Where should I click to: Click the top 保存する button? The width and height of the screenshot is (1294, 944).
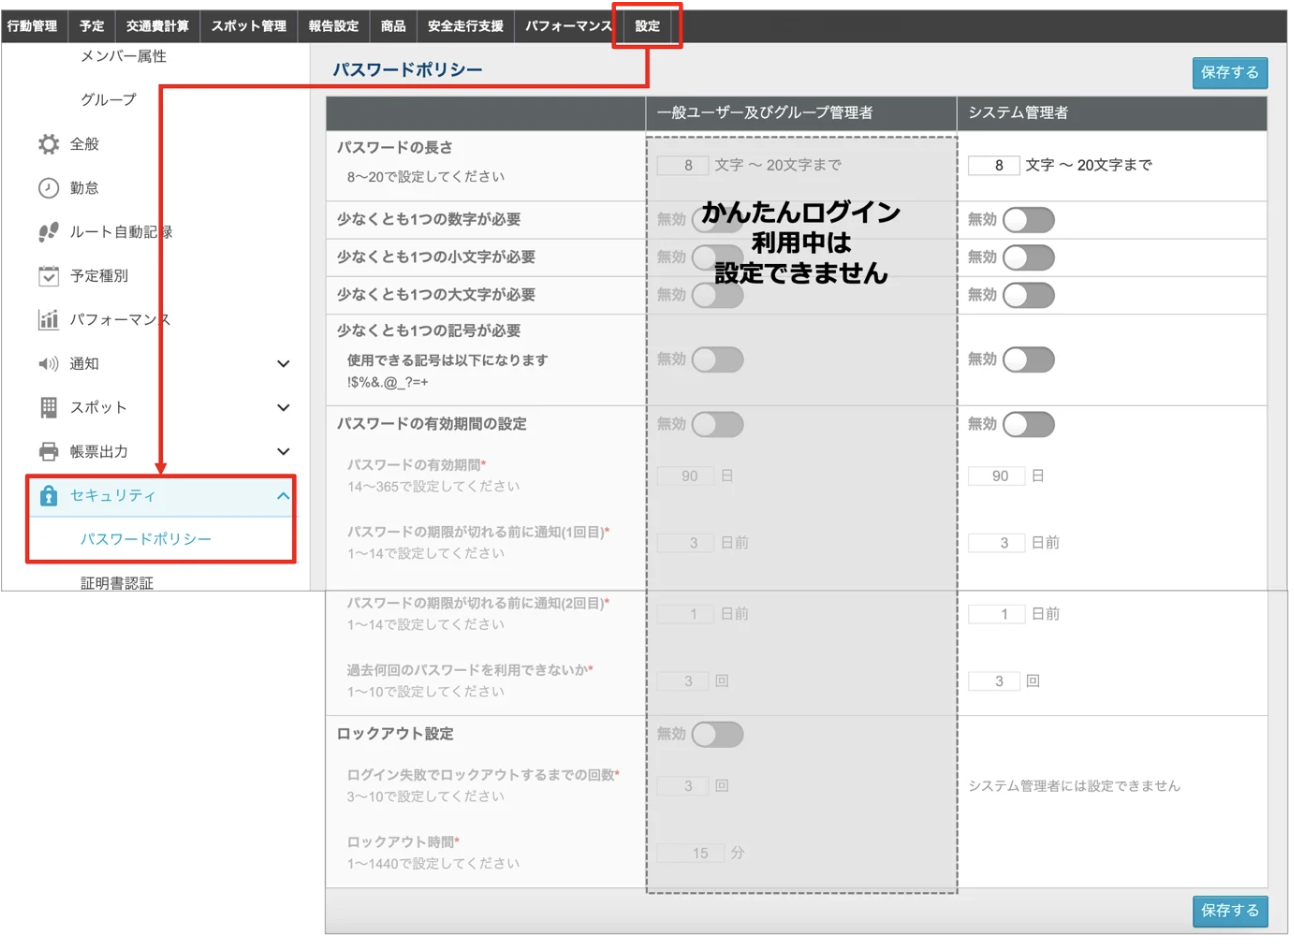(1230, 73)
